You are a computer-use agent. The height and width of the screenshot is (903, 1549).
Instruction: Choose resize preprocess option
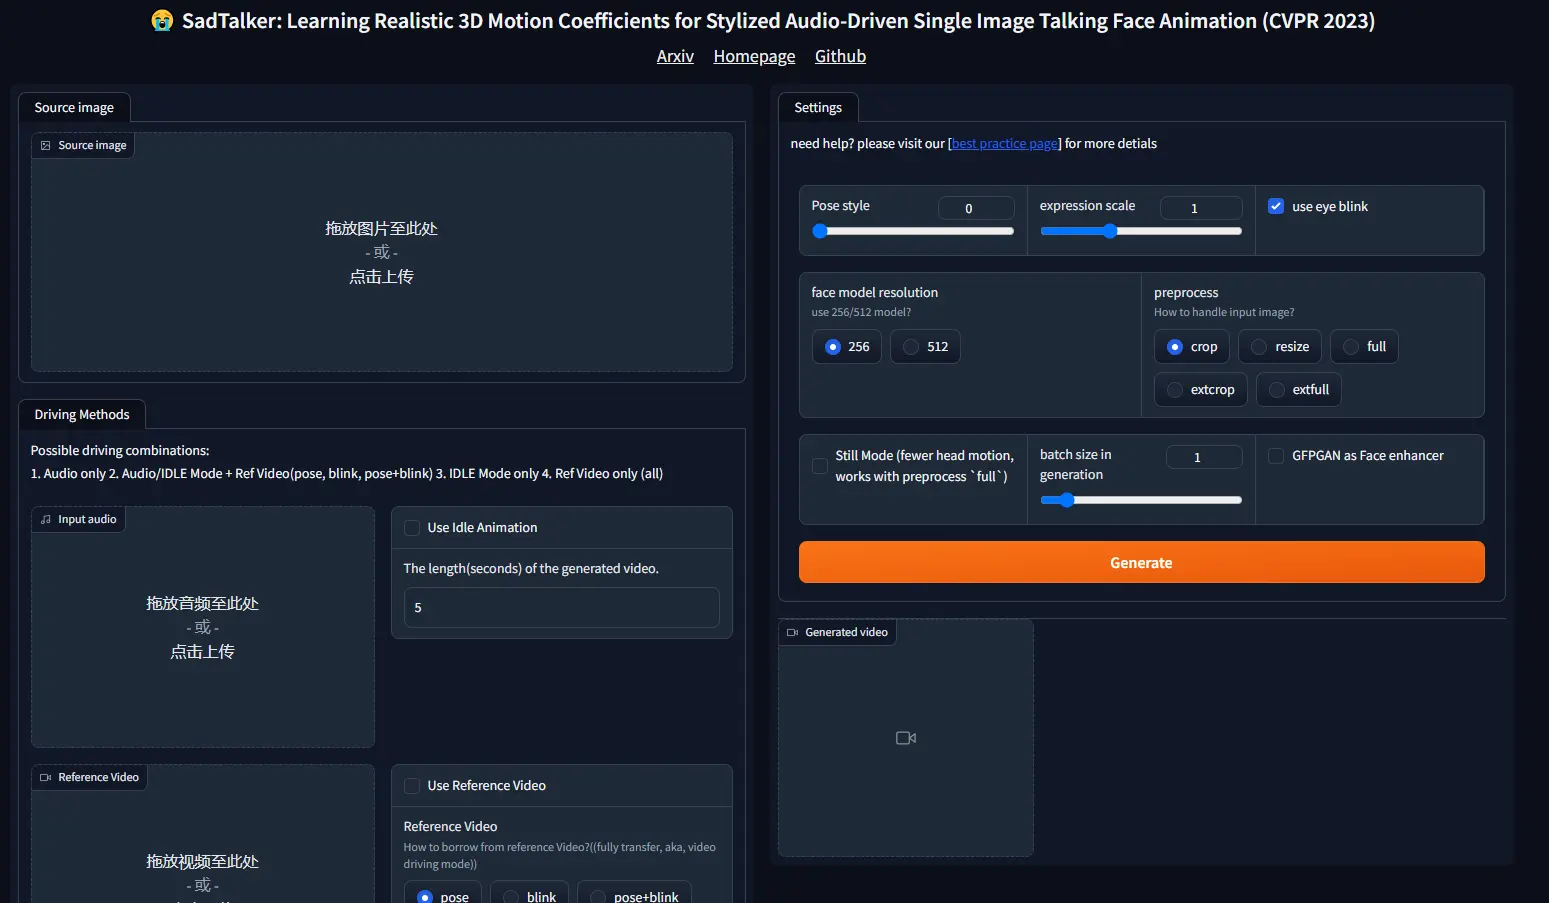click(1280, 346)
